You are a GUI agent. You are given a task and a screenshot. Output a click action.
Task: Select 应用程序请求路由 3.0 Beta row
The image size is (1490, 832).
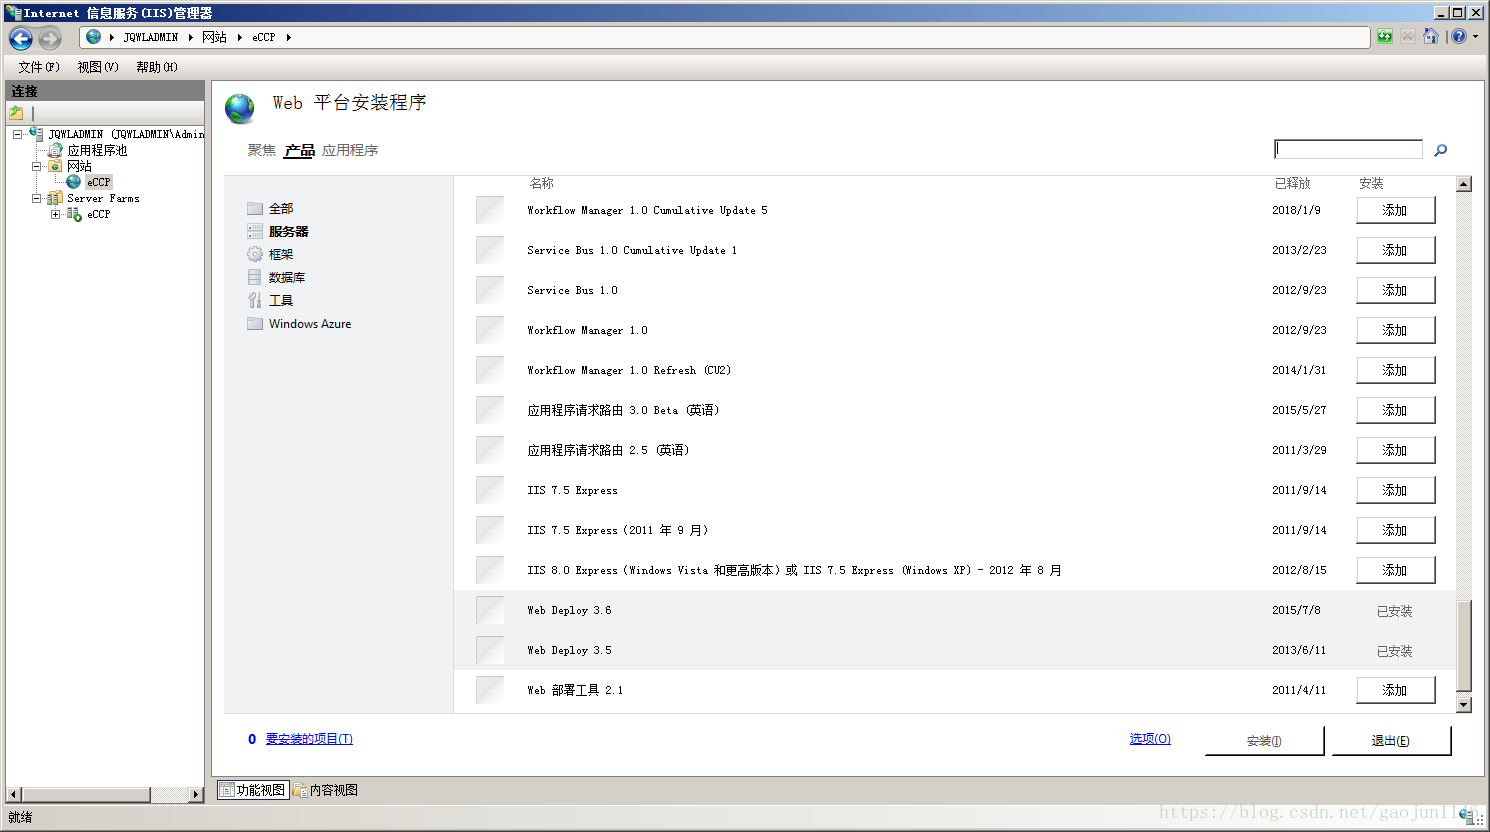[955, 410]
